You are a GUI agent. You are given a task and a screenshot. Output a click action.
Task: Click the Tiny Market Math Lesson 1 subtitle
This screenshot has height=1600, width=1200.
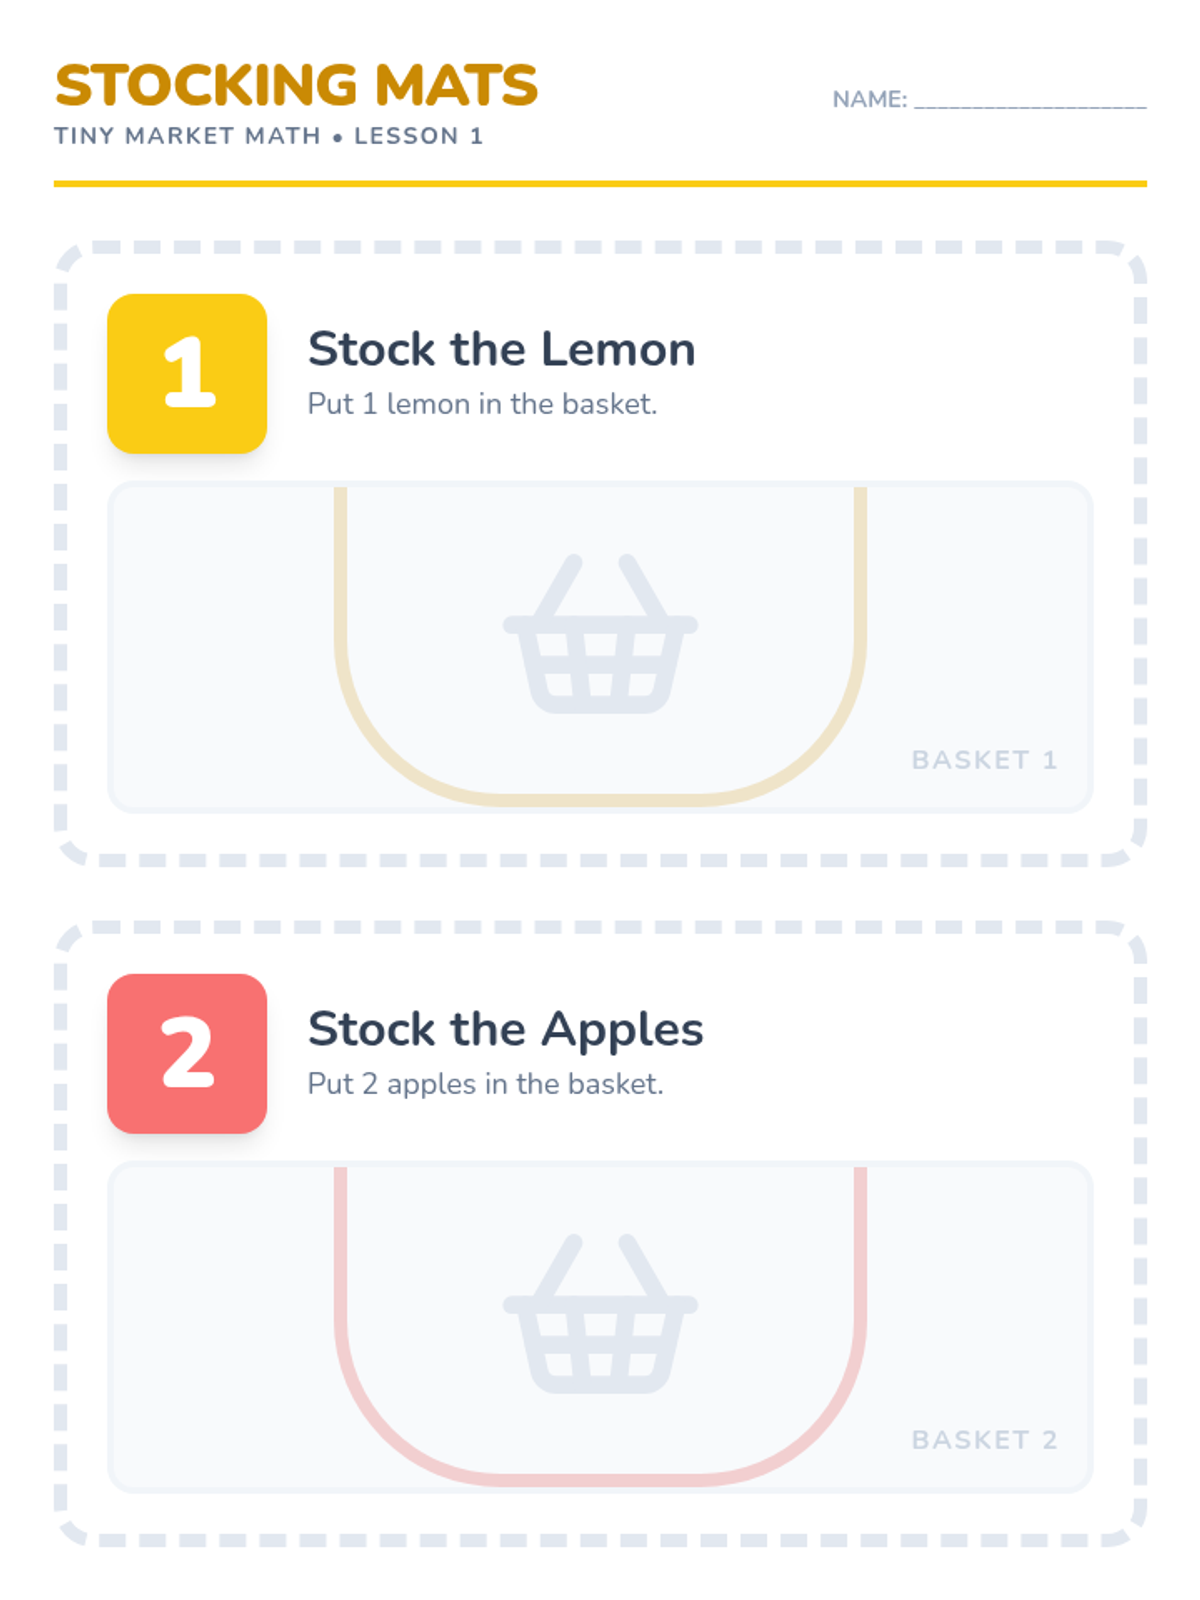coord(269,136)
